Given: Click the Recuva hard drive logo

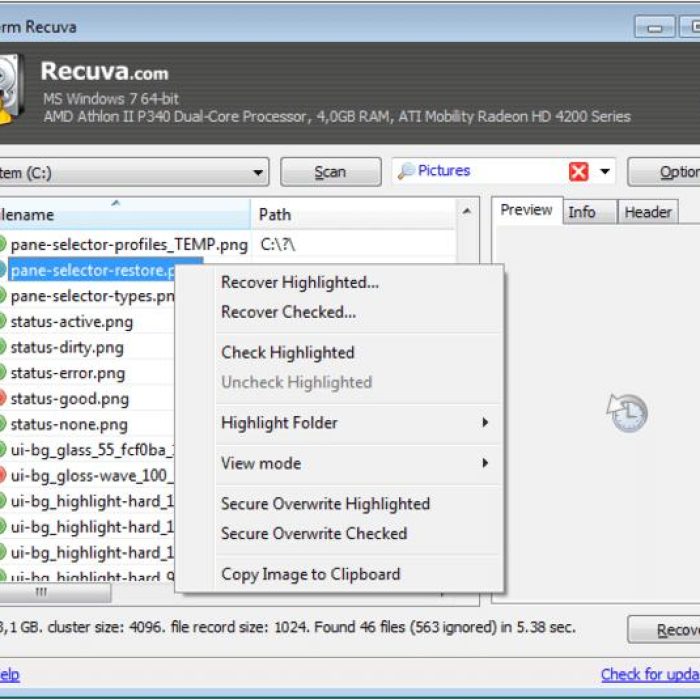Looking at the screenshot, I should pos(9,88).
